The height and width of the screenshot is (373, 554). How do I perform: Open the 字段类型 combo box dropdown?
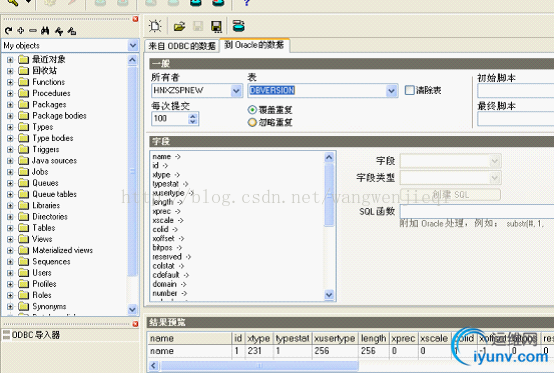[x=495, y=178]
